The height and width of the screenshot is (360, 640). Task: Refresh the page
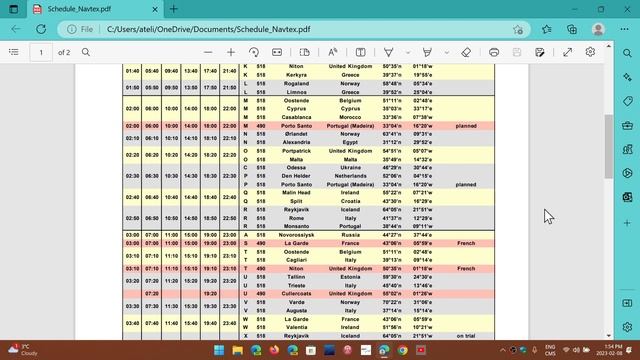click(41, 29)
